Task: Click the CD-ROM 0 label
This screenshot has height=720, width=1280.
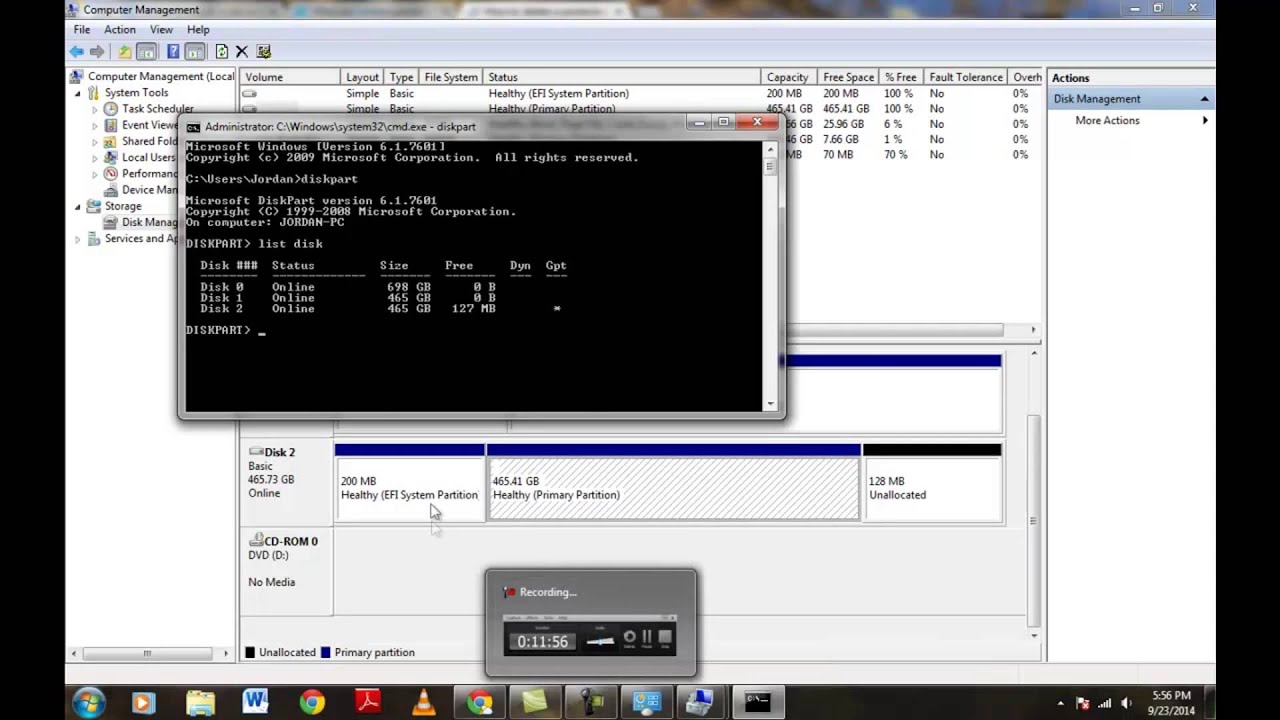Action: [290, 541]
